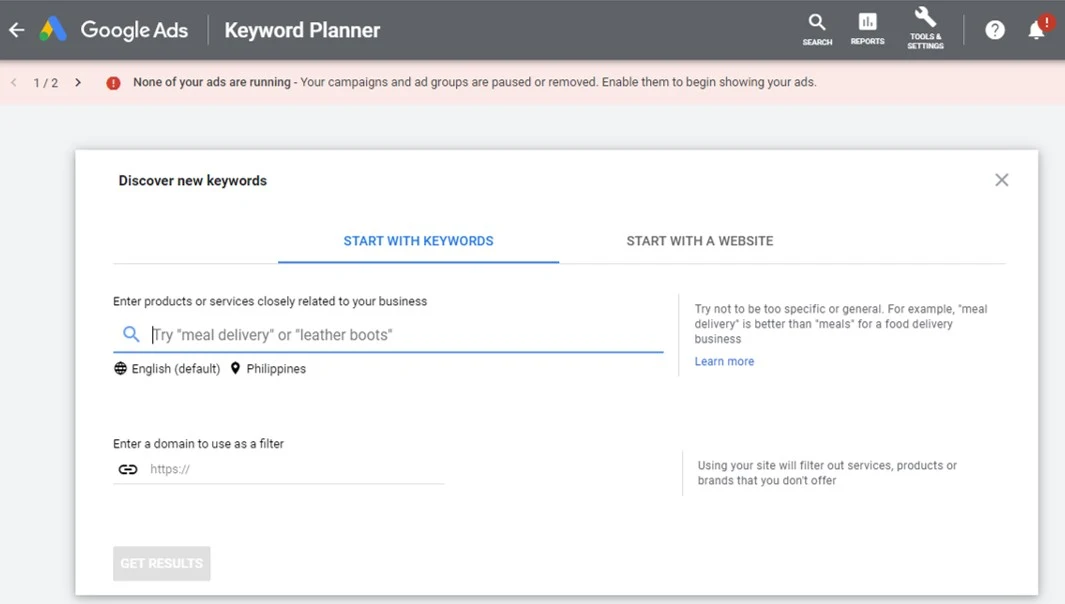Open the notifications bell
1065x604 pixels.
1036,30
